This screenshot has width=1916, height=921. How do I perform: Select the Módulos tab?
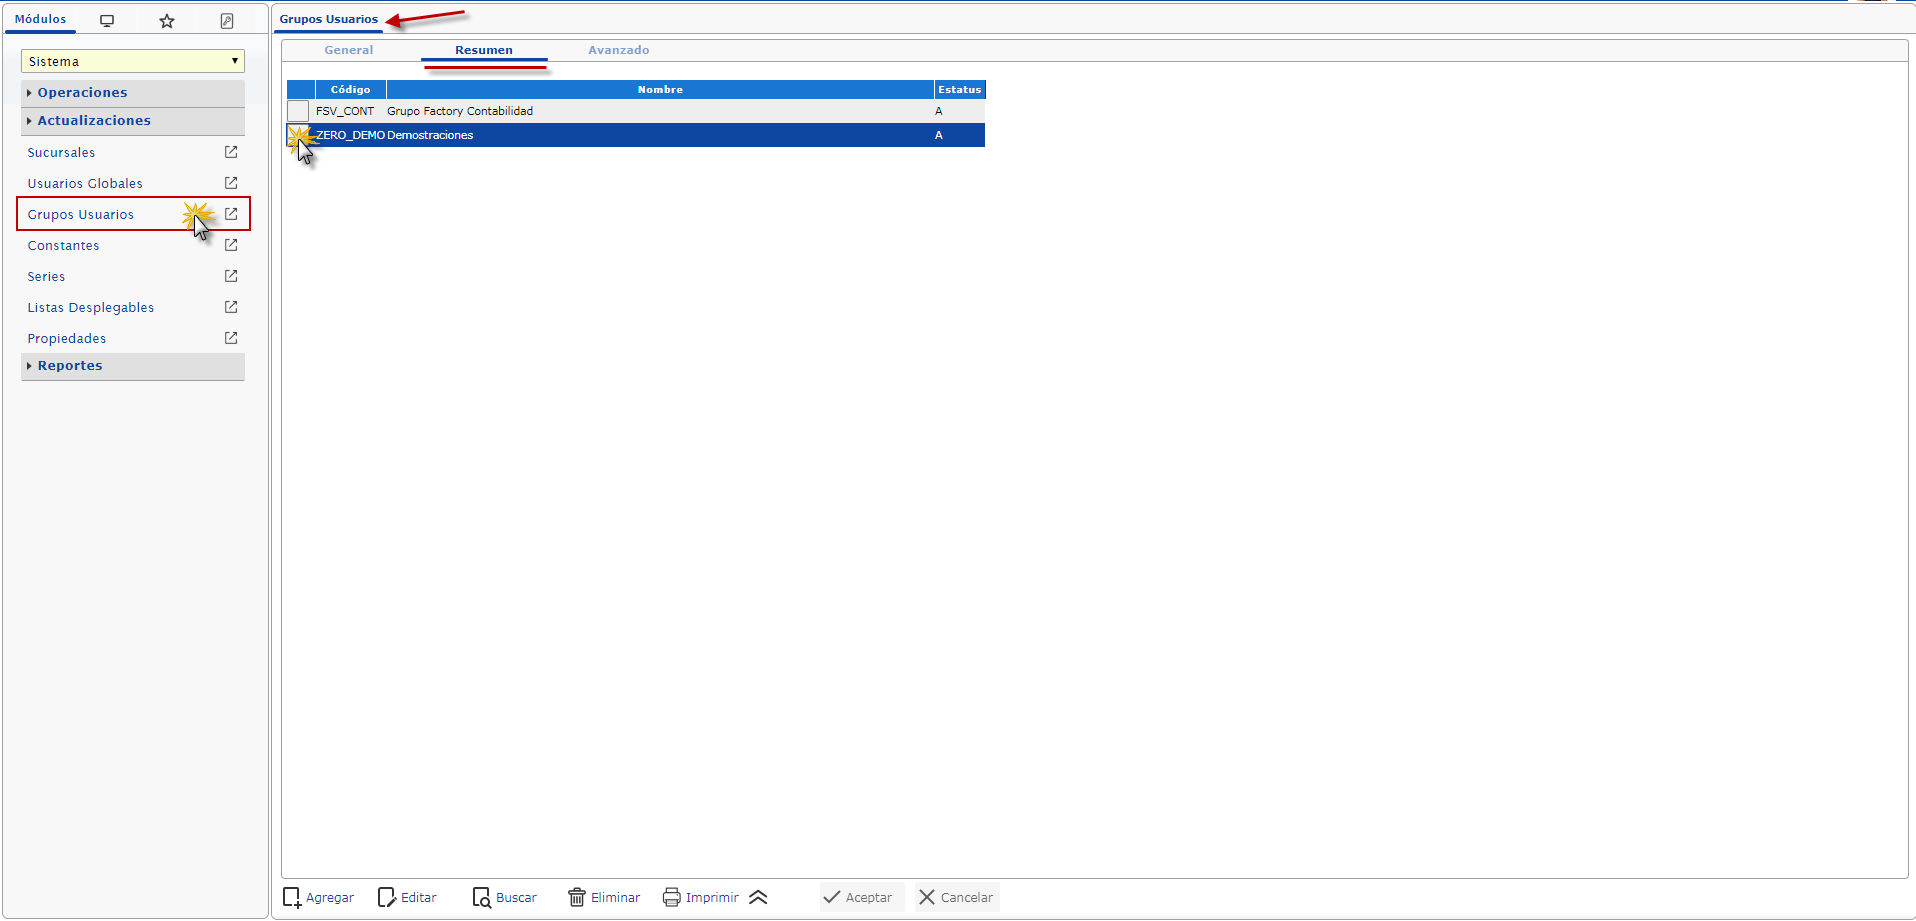[x=40, y=19]
